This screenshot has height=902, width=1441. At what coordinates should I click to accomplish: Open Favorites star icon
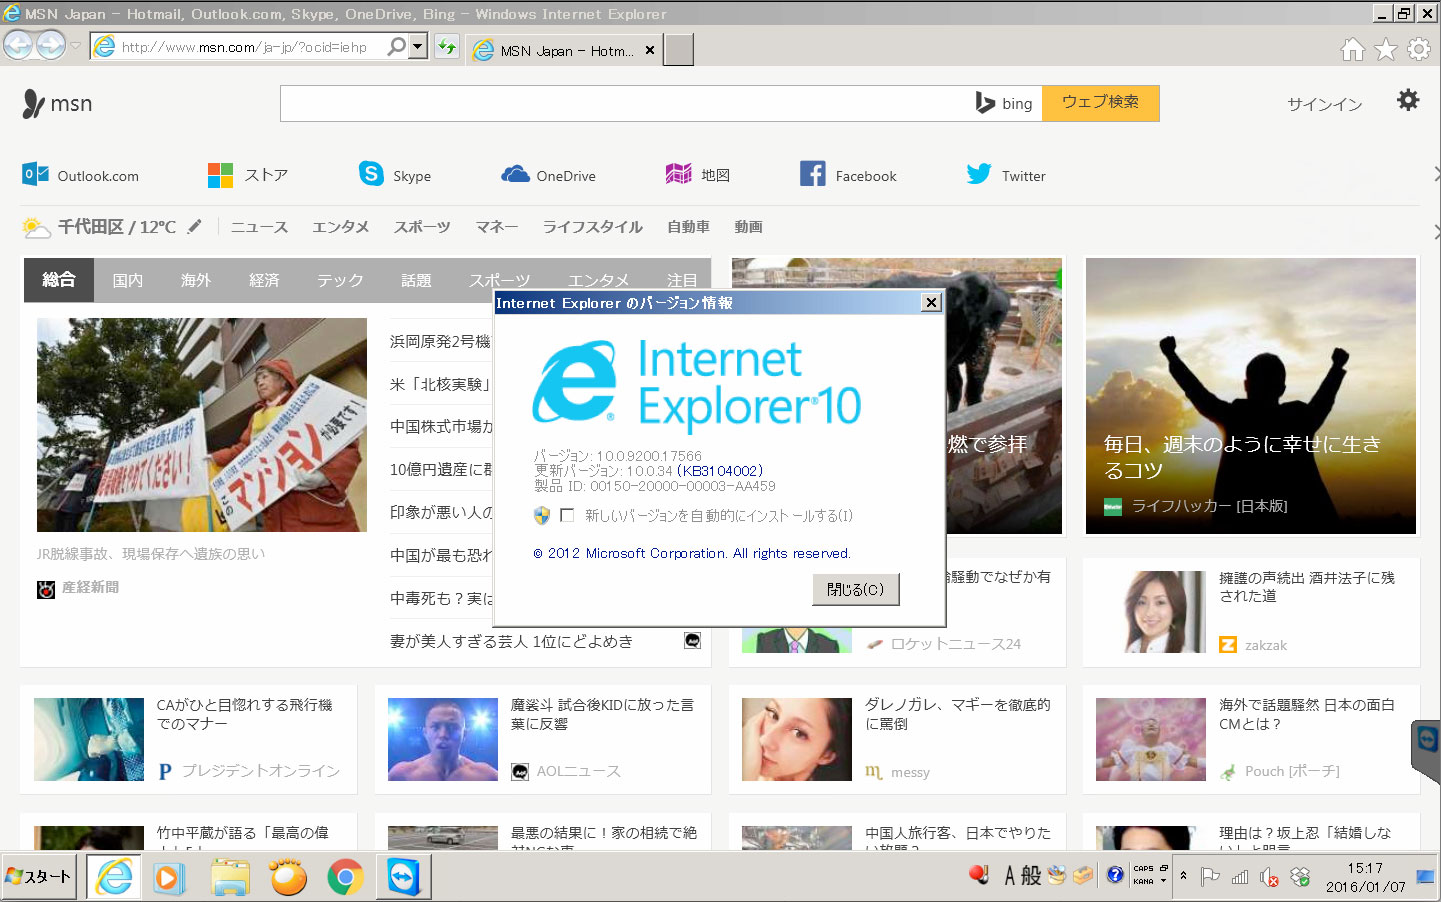(1385, 49)
